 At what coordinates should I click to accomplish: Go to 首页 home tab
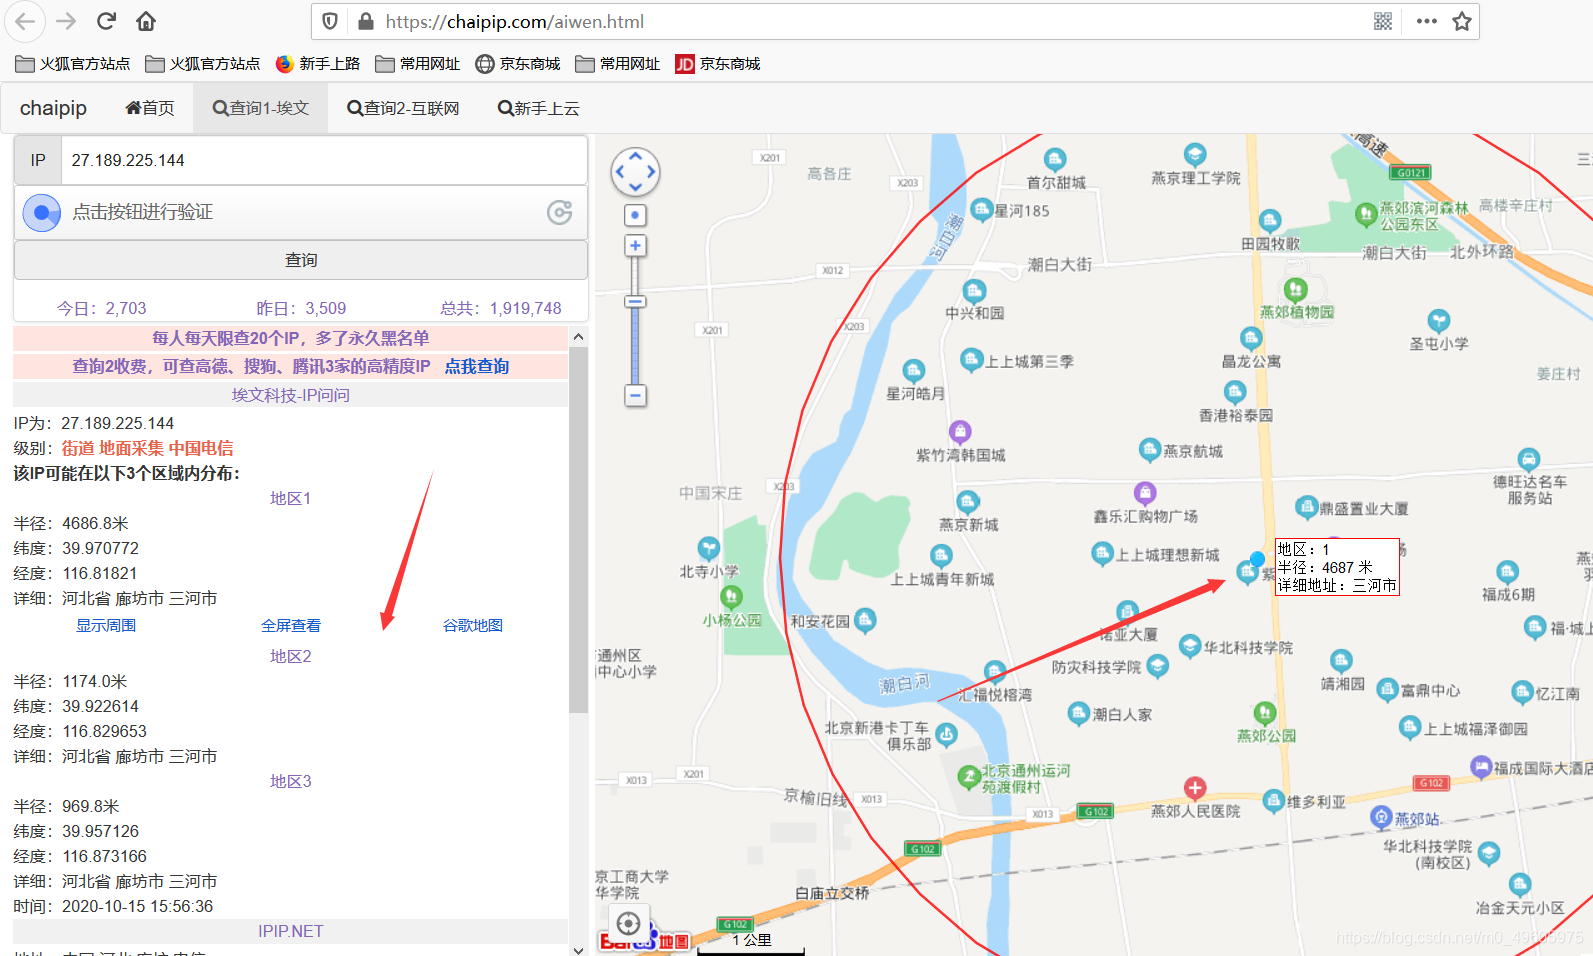(150, 108)
